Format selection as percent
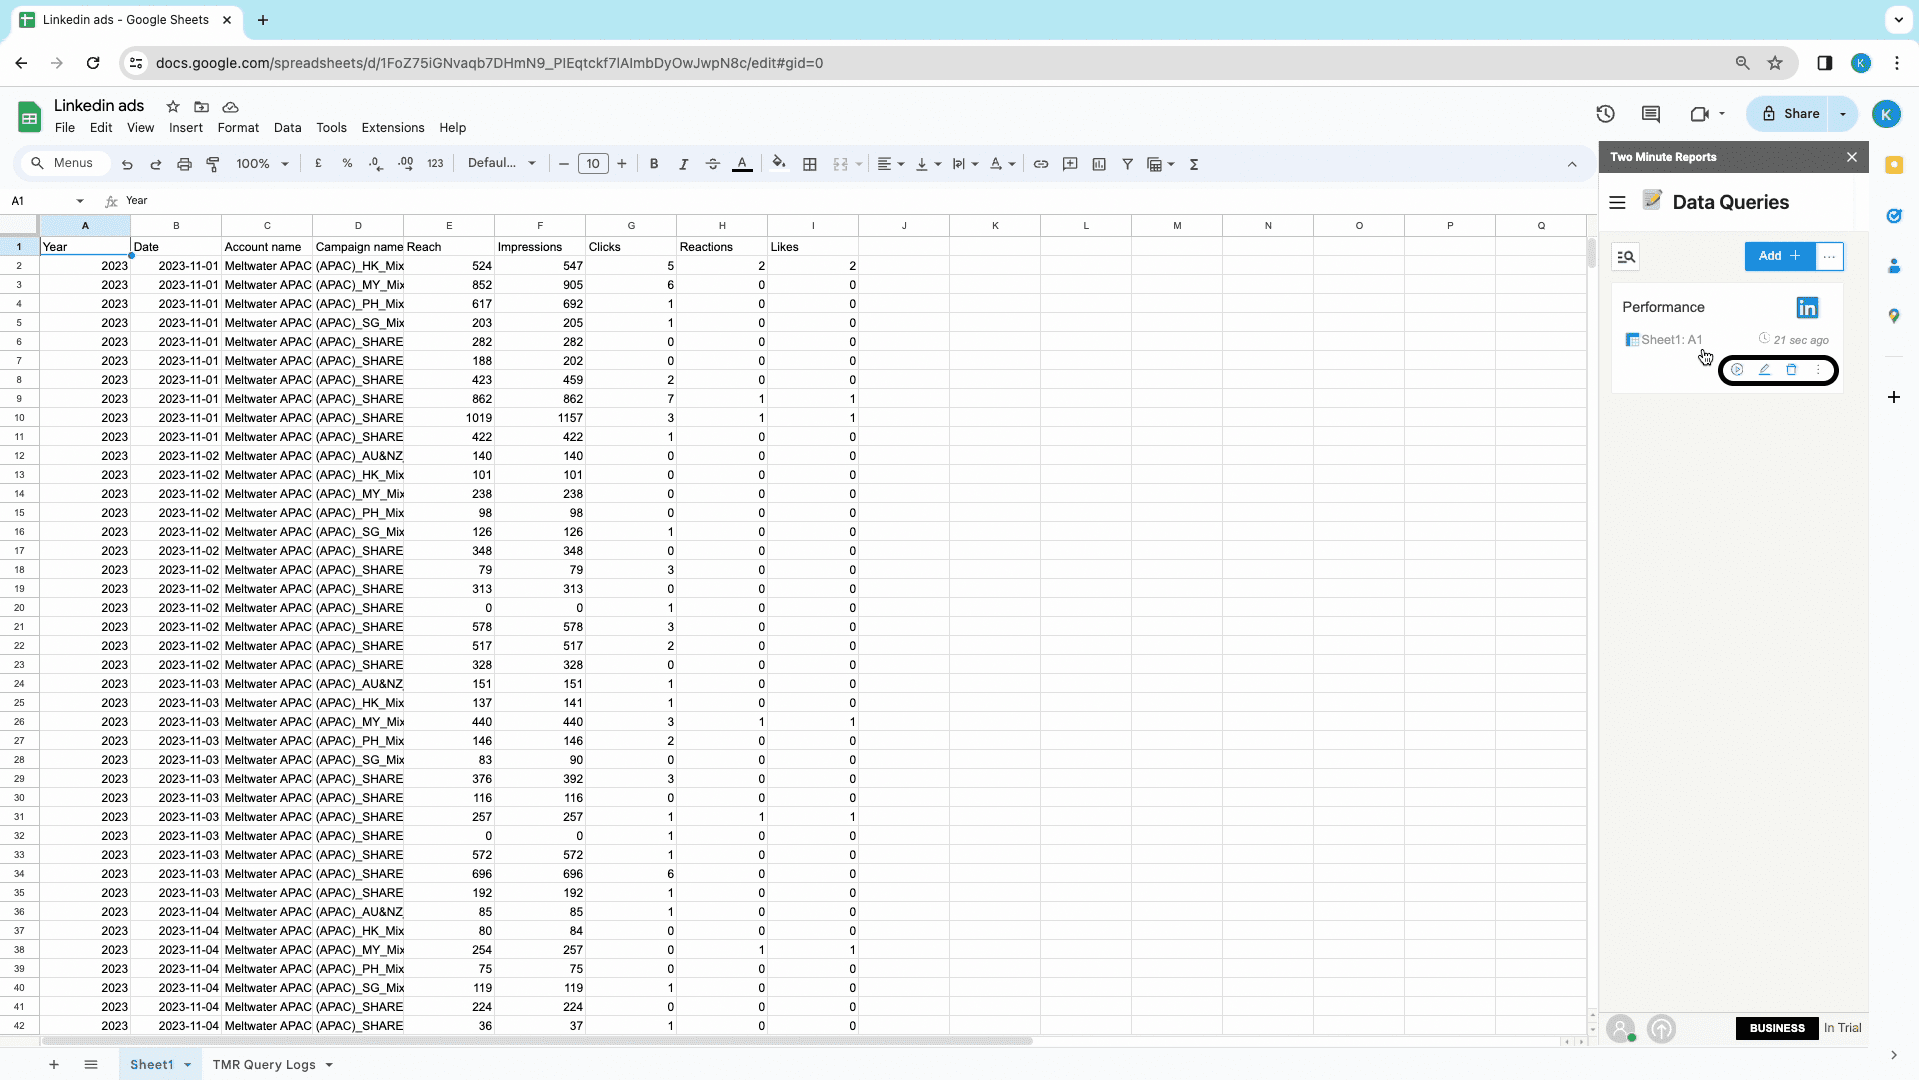The height and width of the screenshot is (1080, 1919). click(x=347, y=163)
